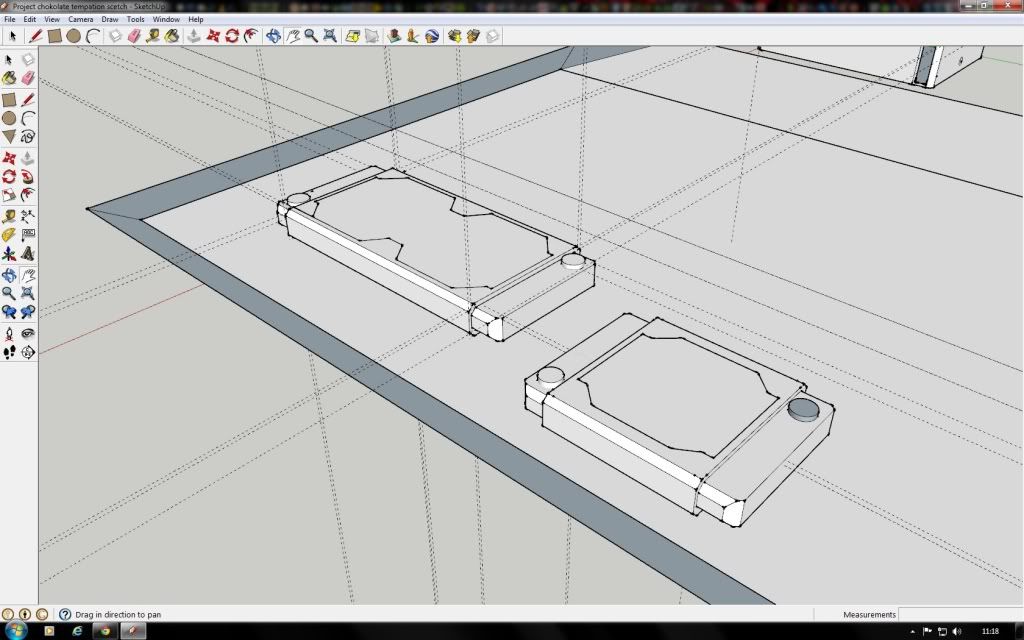Screen dimensions: 1024x640
Task: Activate the Look Around eye tool
Action: (x=28, y=334)
